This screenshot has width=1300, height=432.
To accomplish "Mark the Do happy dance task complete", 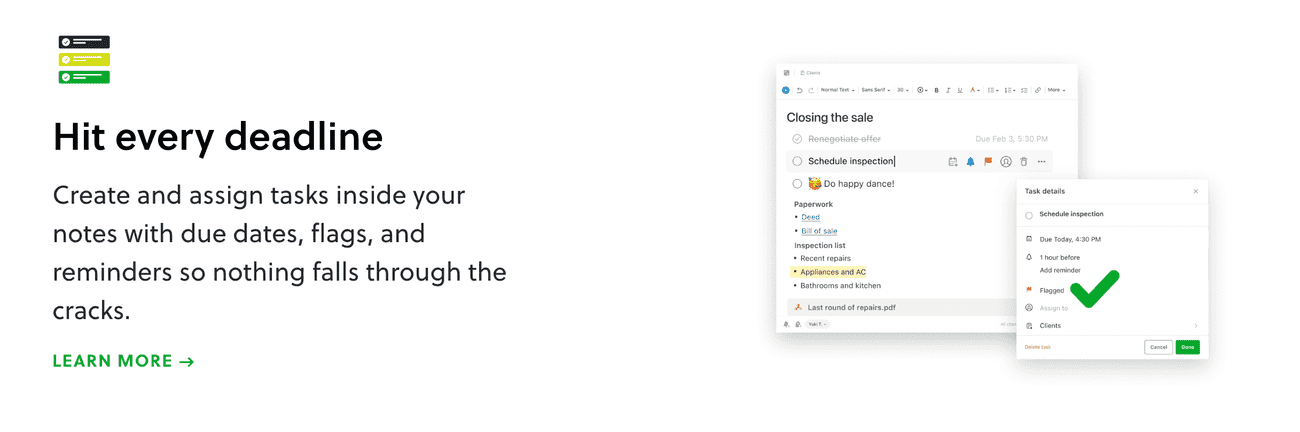I will tap(797, 184).
